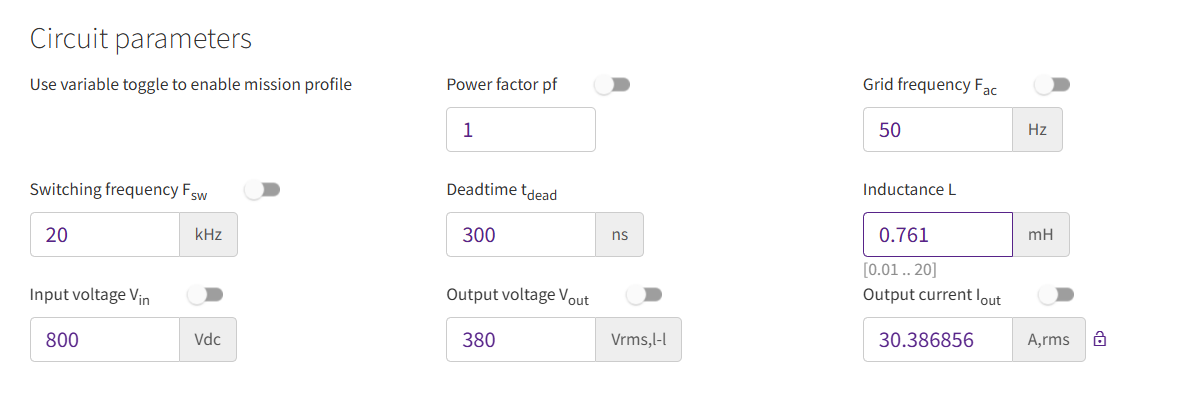Click the ns unit next to Deadtime
This screenshot has width=1177, height=397.
[619, 235]
